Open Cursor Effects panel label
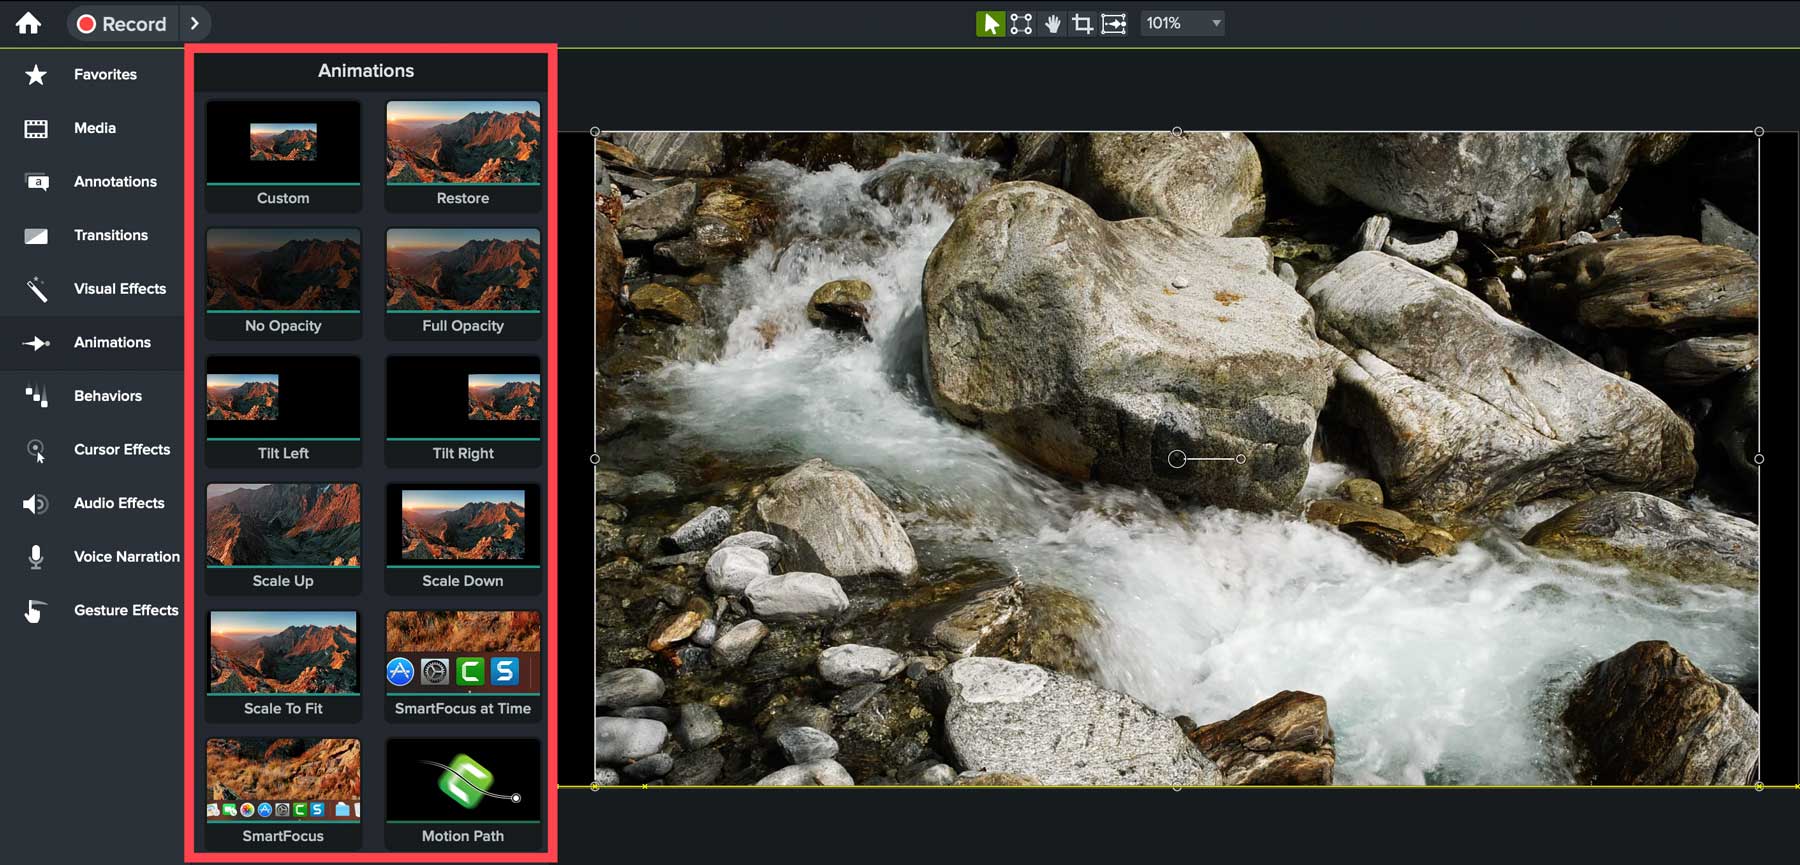 click(122, 449)
